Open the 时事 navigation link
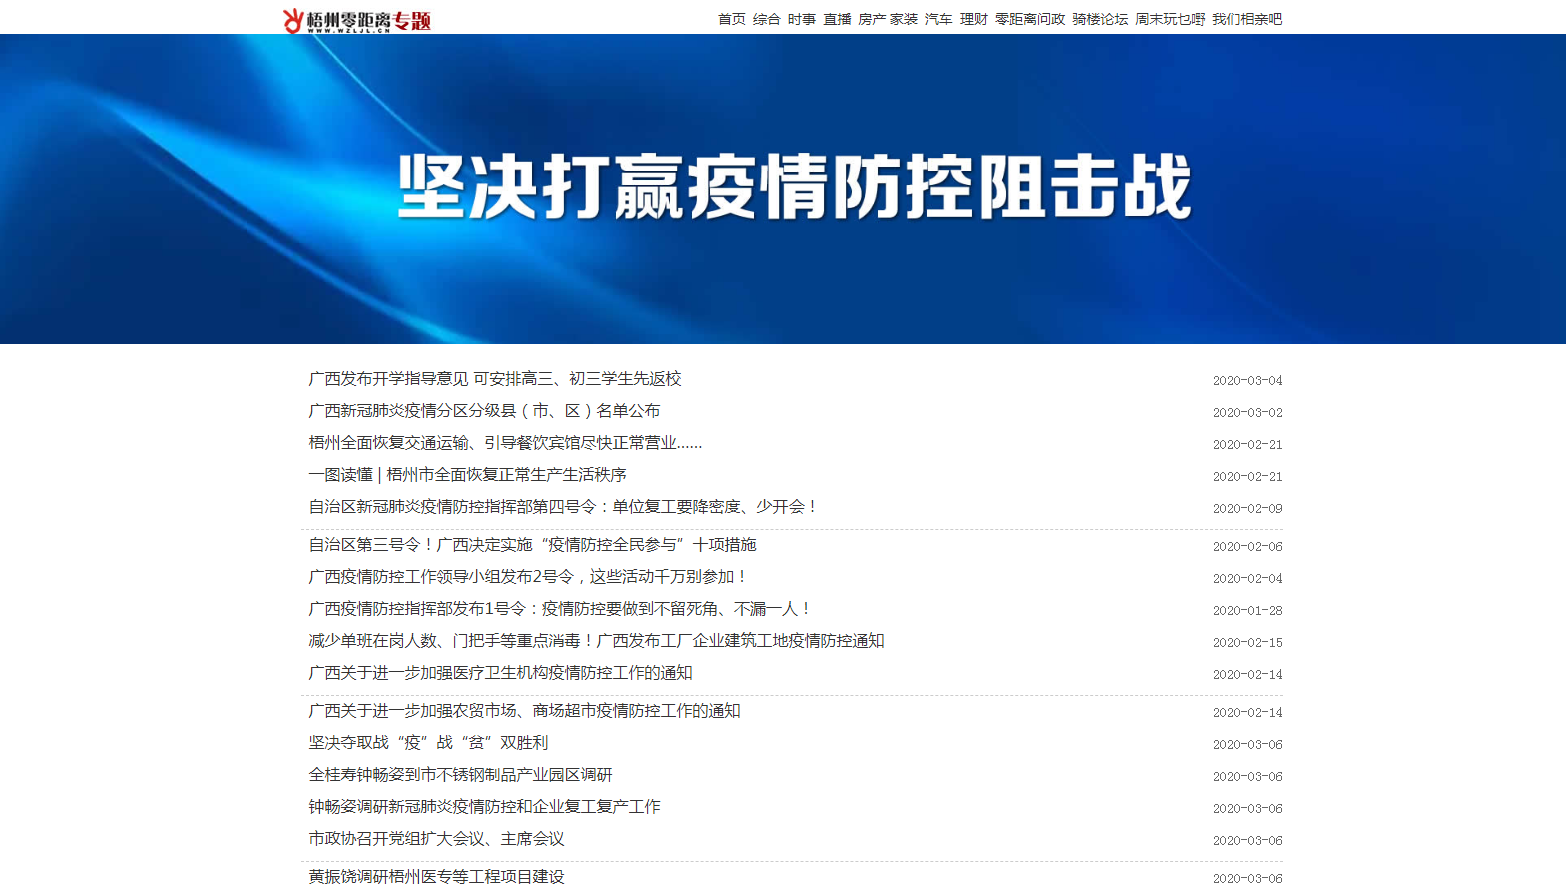The width and height of the screenshot is (1566, 896). 801,19
